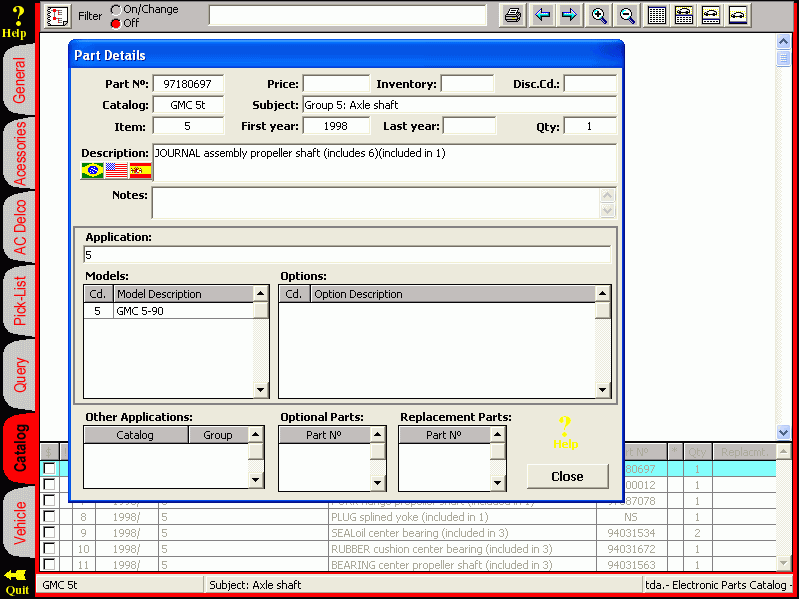
Task: Open the AC Delco tab
Action: (18, 228)
